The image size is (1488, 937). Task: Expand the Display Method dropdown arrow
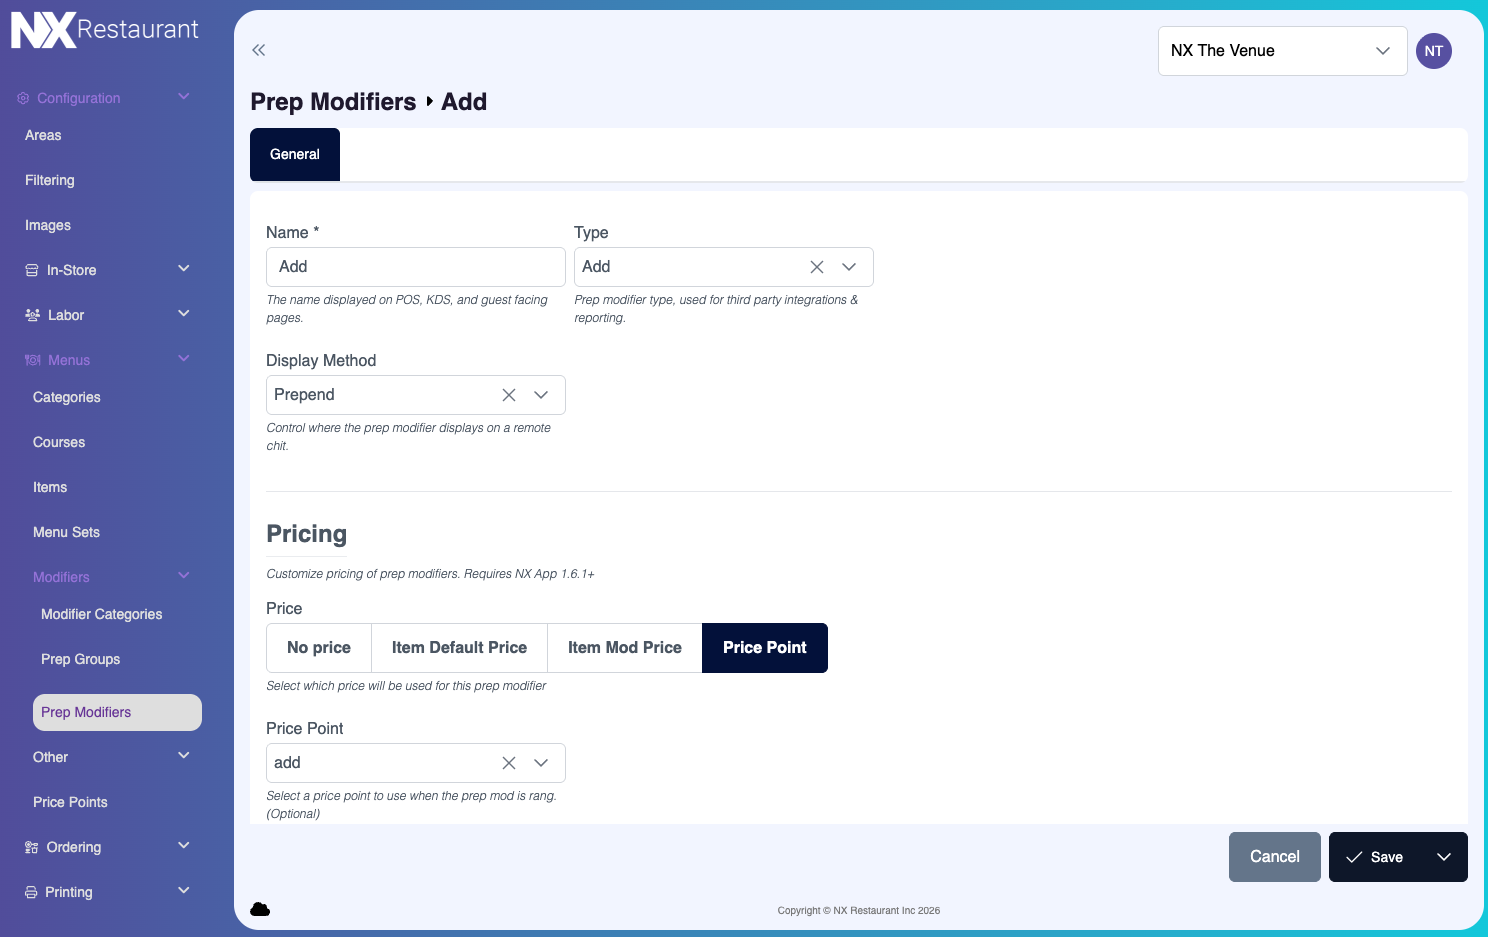click(541, 395)
